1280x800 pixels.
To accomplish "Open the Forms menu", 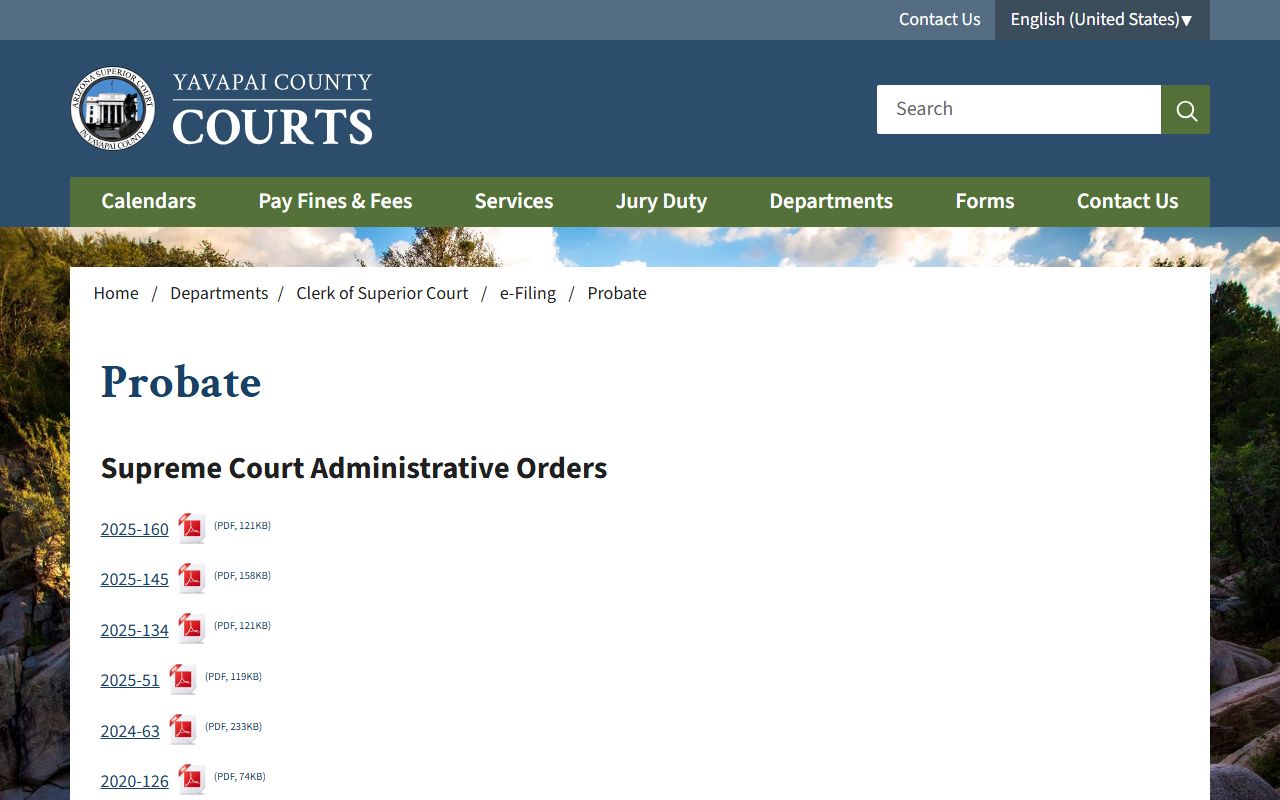I will 985,201.
